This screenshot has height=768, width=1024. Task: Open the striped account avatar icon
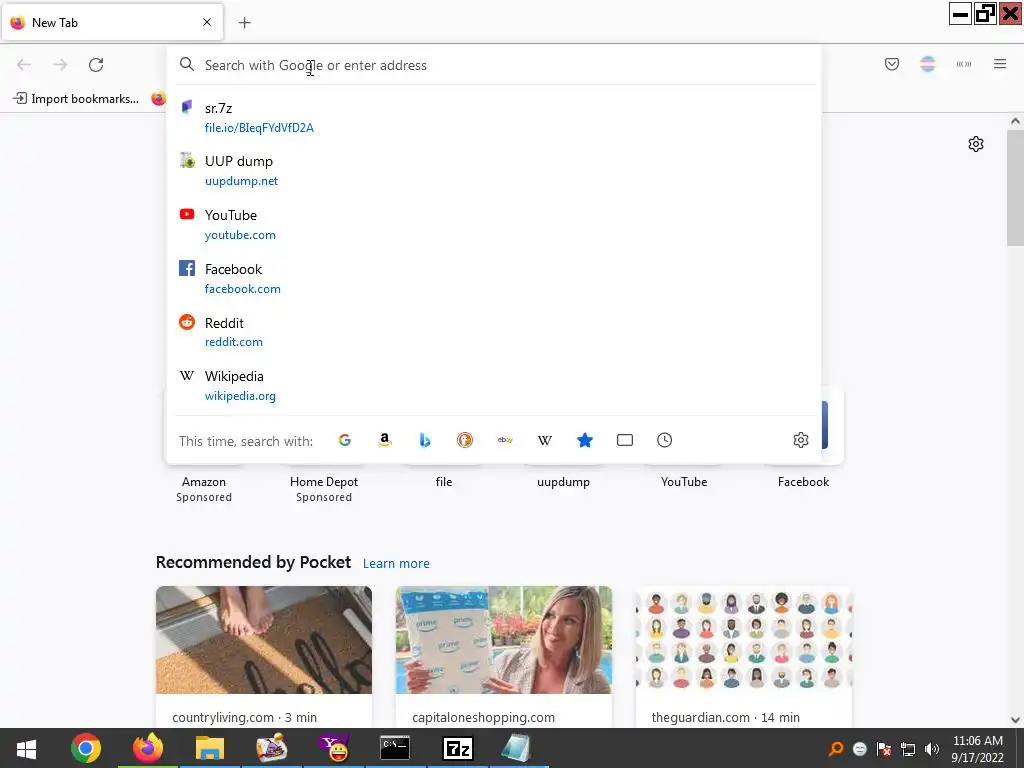pyautogui.click(x=927, y=64)
